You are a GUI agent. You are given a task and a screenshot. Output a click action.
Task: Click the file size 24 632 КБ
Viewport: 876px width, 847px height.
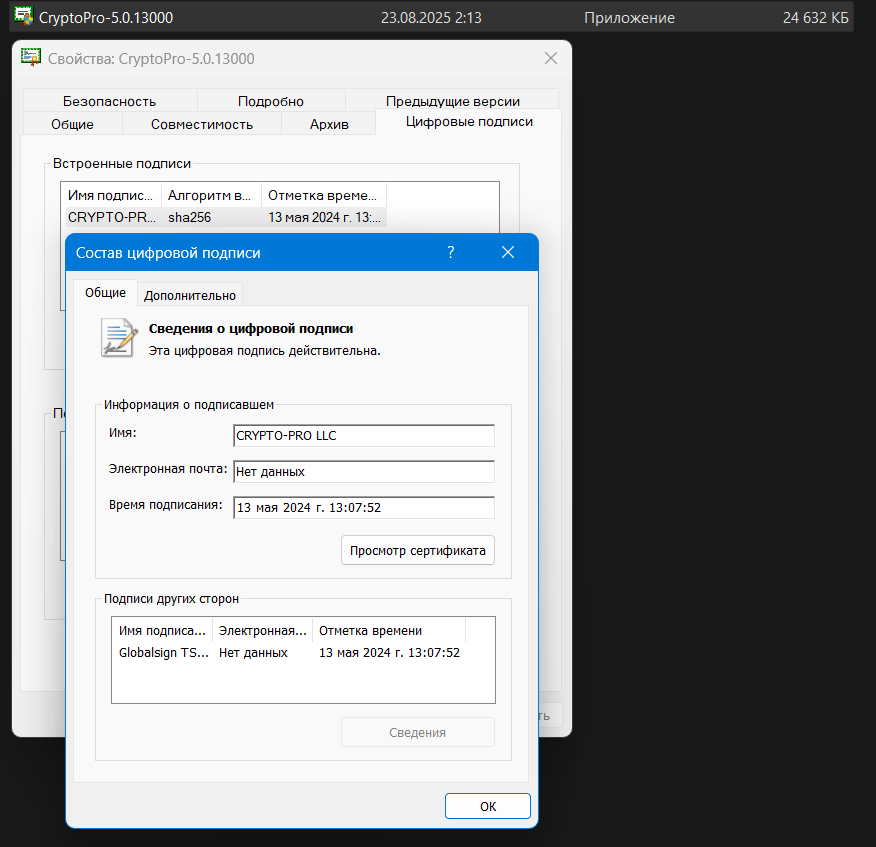coord(816,18)
